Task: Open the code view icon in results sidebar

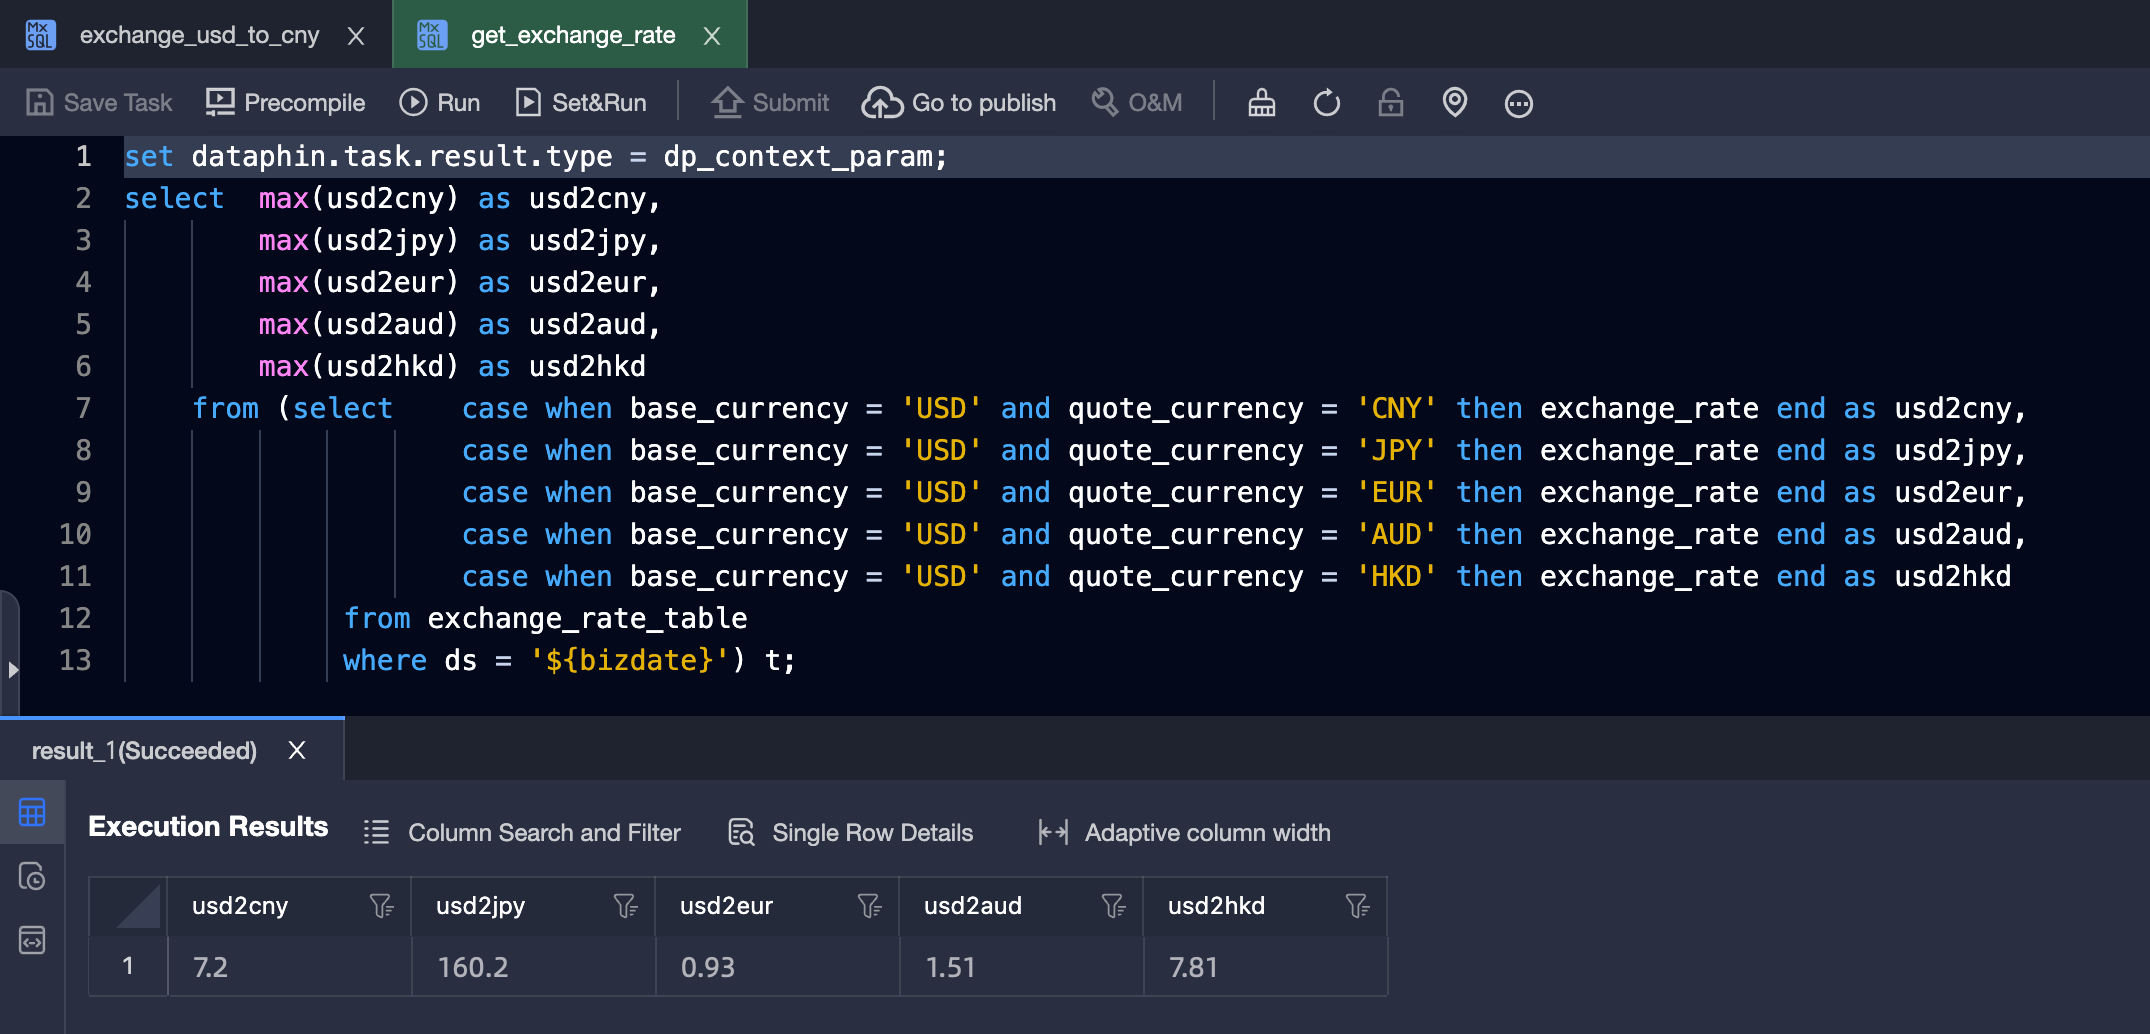Action: [32, 940]
